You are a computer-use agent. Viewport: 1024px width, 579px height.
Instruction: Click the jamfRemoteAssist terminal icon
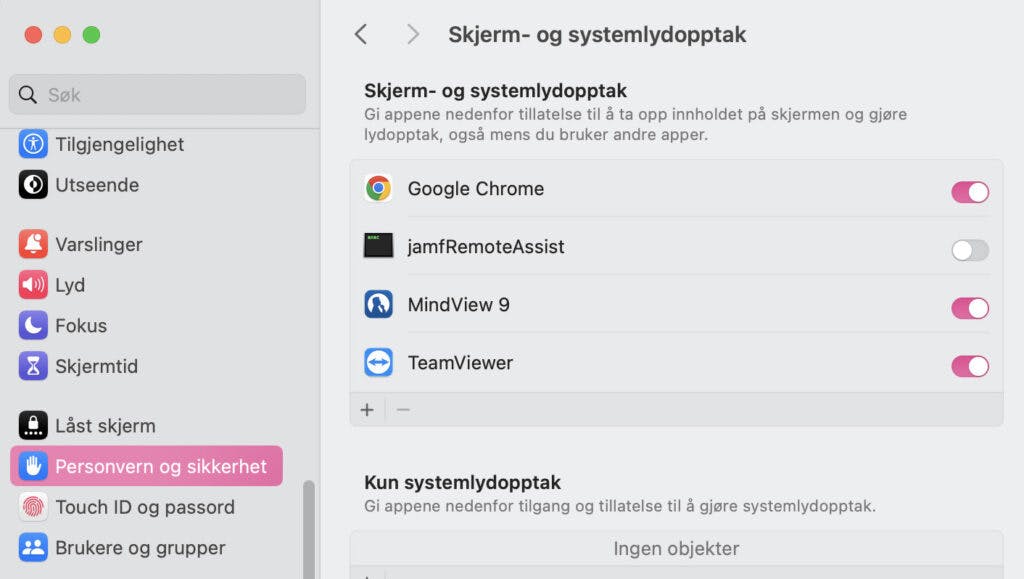coord(378,246)
